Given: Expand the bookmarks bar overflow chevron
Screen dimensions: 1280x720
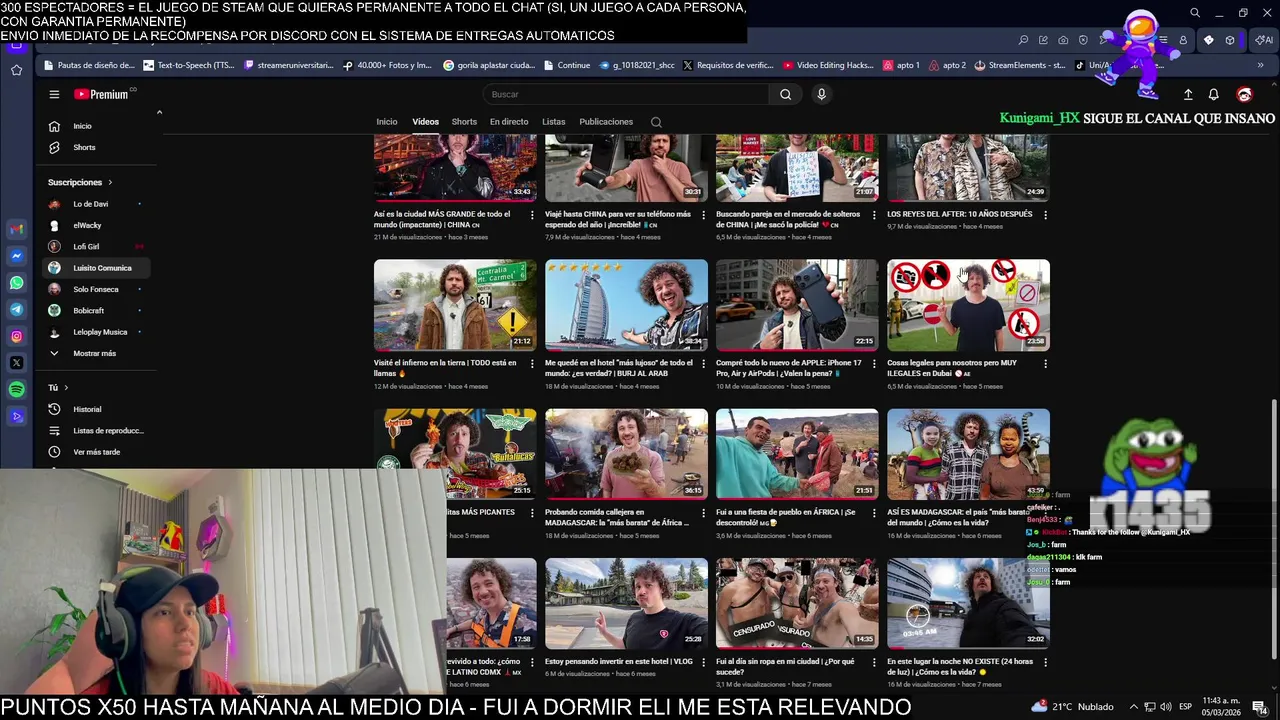Looking at the screenshot, I should pyautogui.click(x=1260, y=65).
